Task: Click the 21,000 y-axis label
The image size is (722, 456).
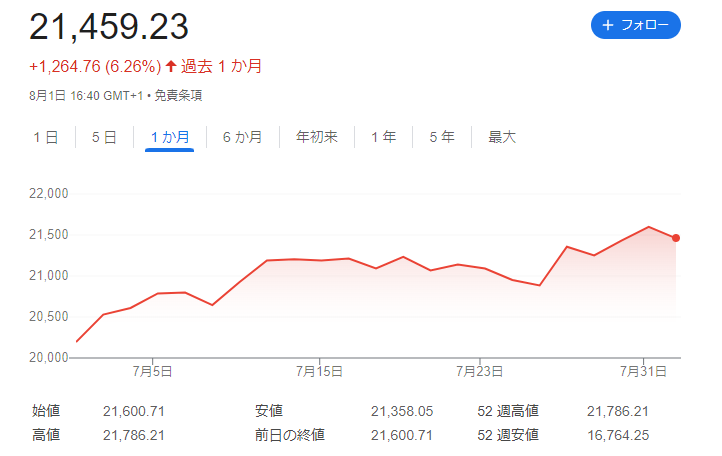Action: click(48, 275)
